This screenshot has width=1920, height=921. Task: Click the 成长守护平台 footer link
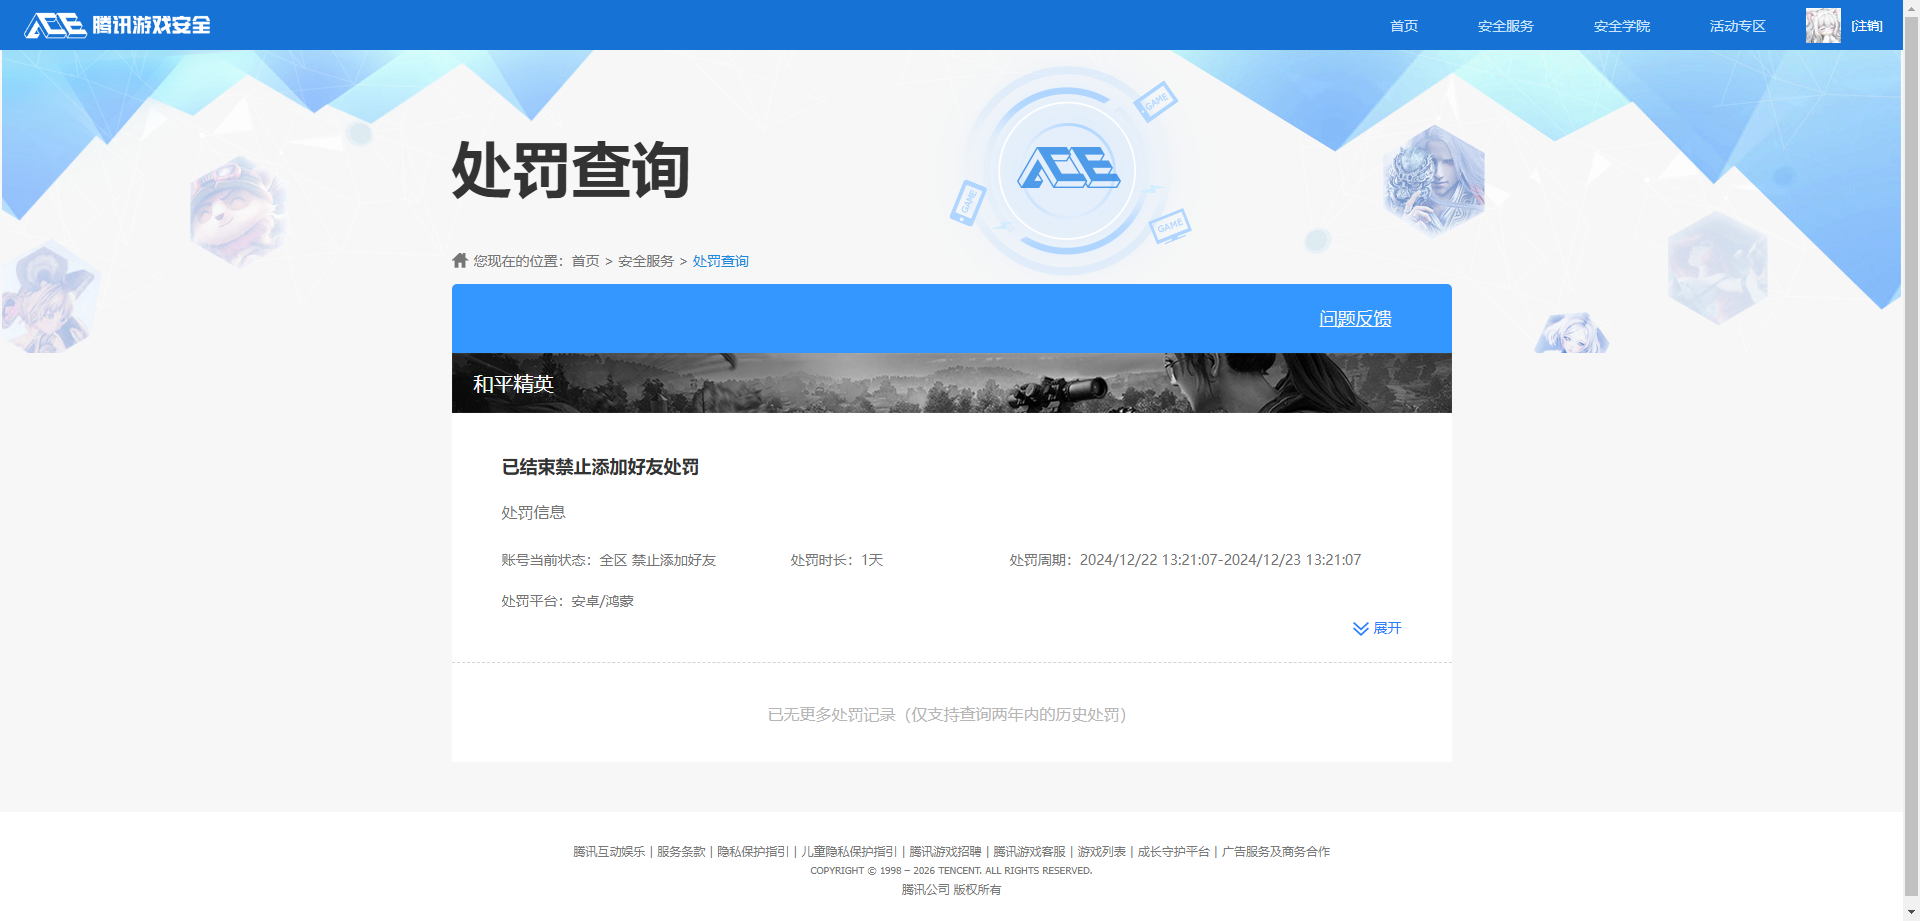pos(1173,851)
